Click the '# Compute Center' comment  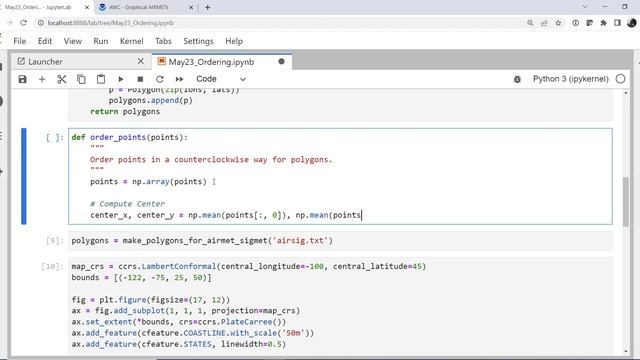[127, 204]
